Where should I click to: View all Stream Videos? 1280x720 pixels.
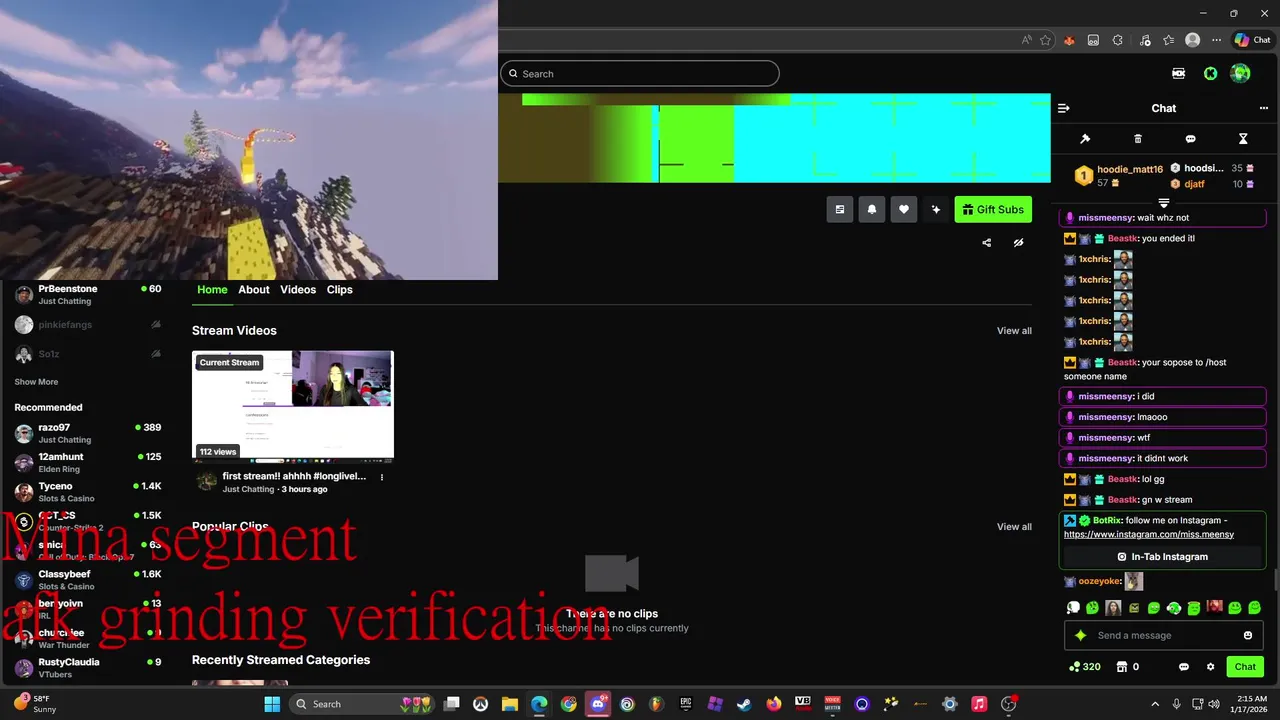pyautogui.click(x=1014, y=331)
